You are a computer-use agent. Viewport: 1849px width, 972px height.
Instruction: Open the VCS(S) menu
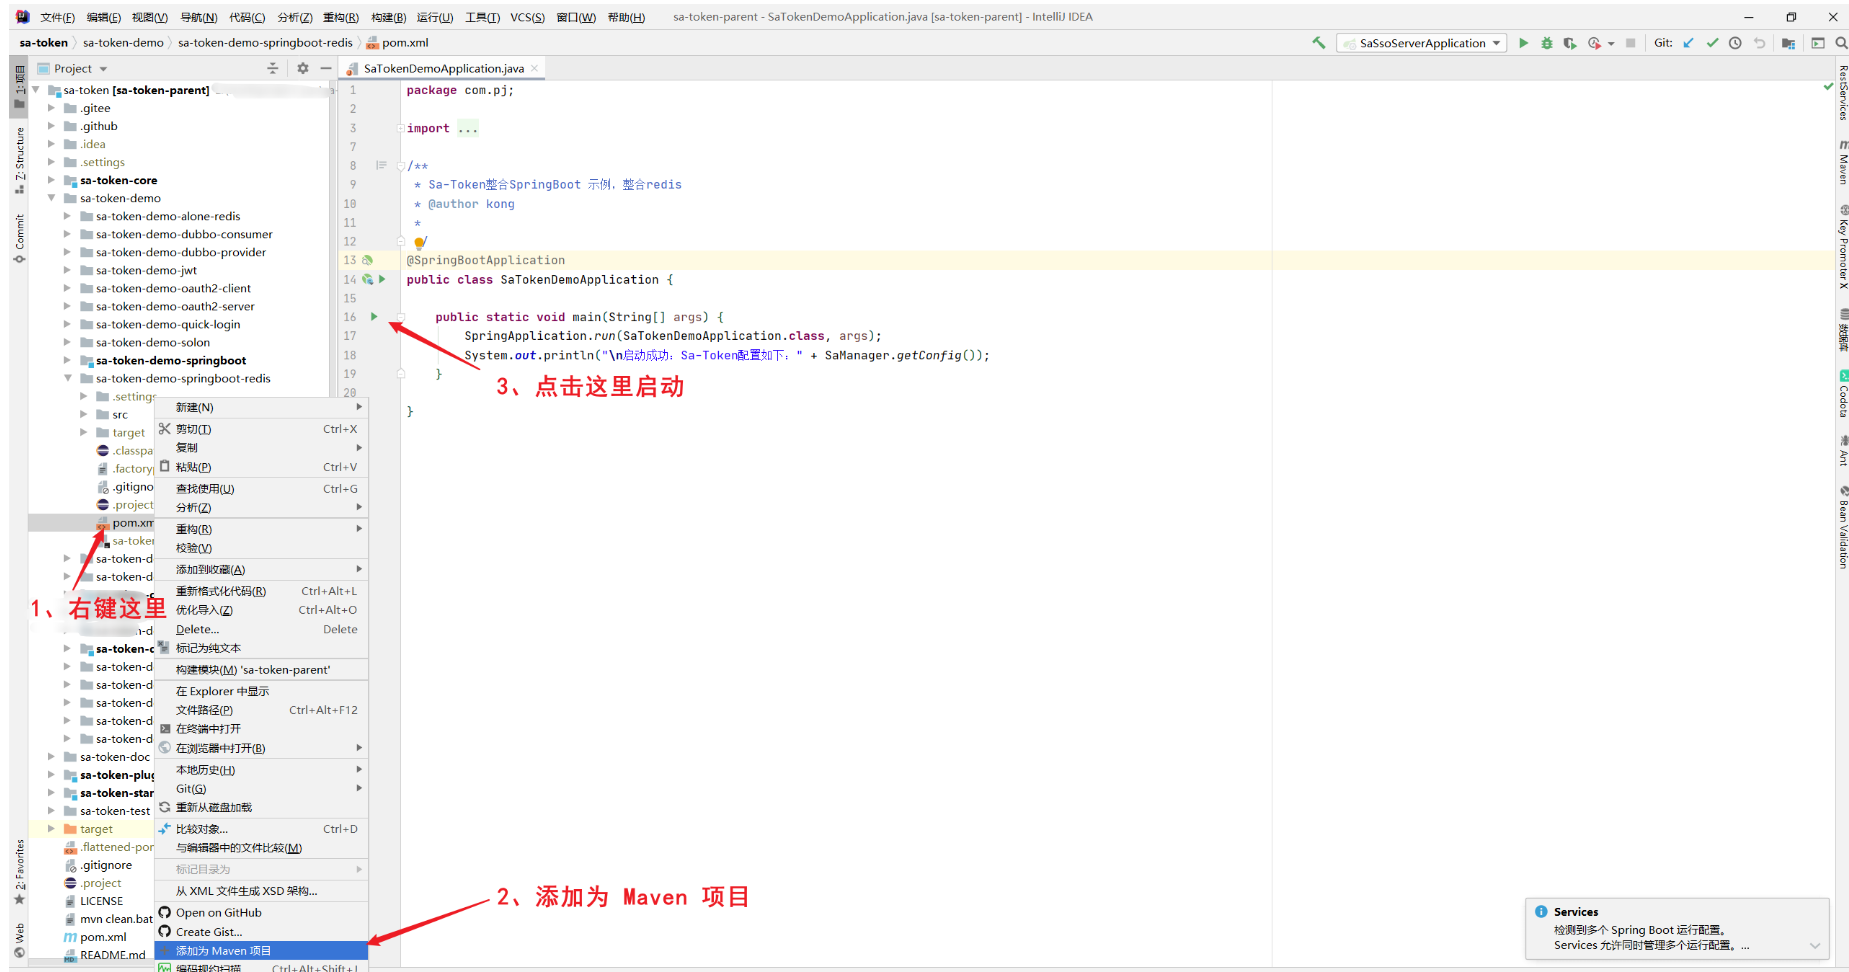pos(527,17)
